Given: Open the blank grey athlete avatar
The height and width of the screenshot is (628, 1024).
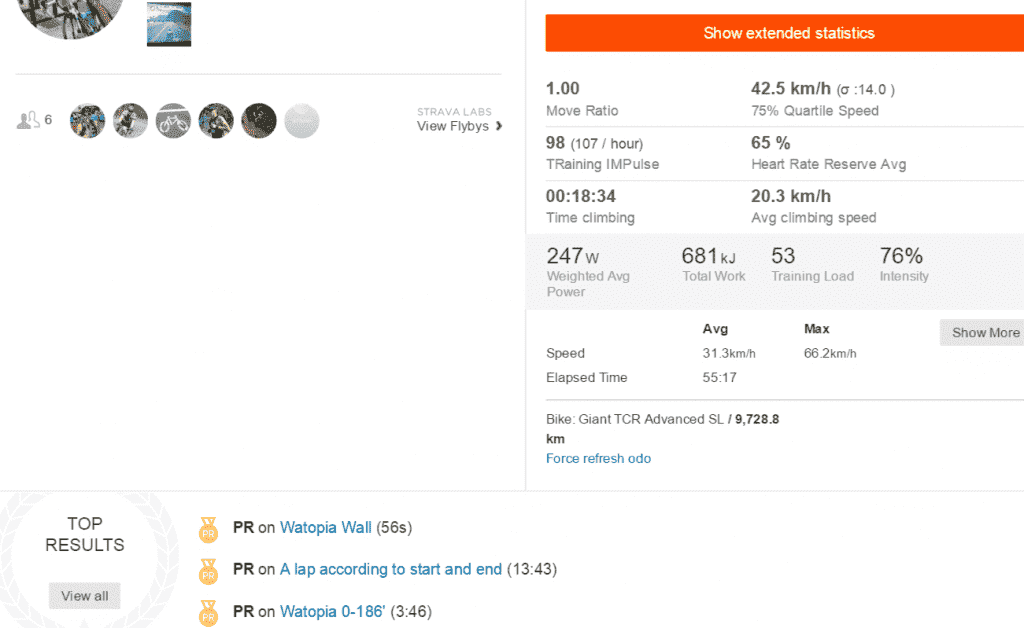Looking at the screenshot, I should point(302,121).
